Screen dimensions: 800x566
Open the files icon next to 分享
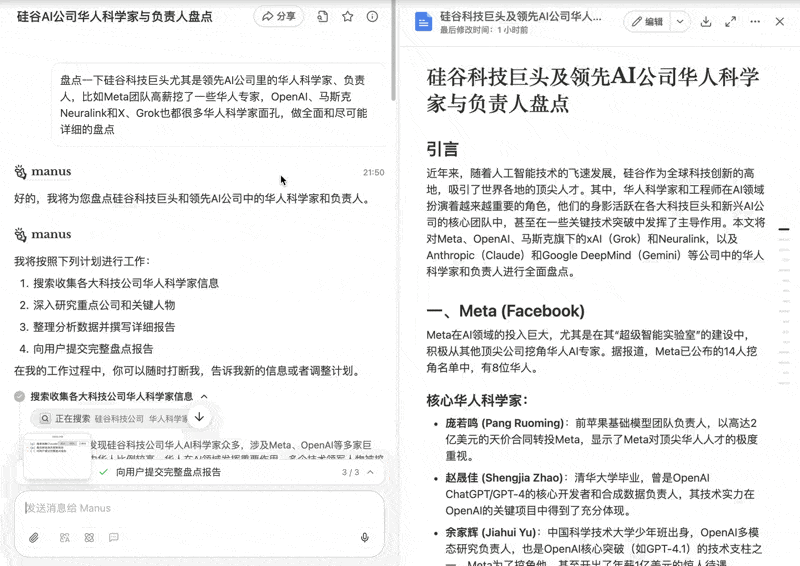click(x=322, y=16)
